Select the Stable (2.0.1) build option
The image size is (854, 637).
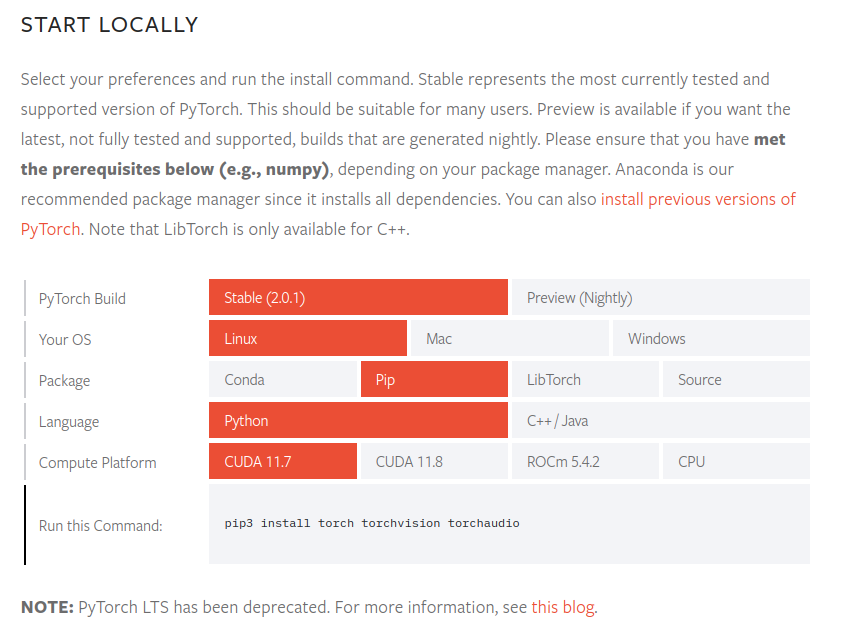coord(358,298)
